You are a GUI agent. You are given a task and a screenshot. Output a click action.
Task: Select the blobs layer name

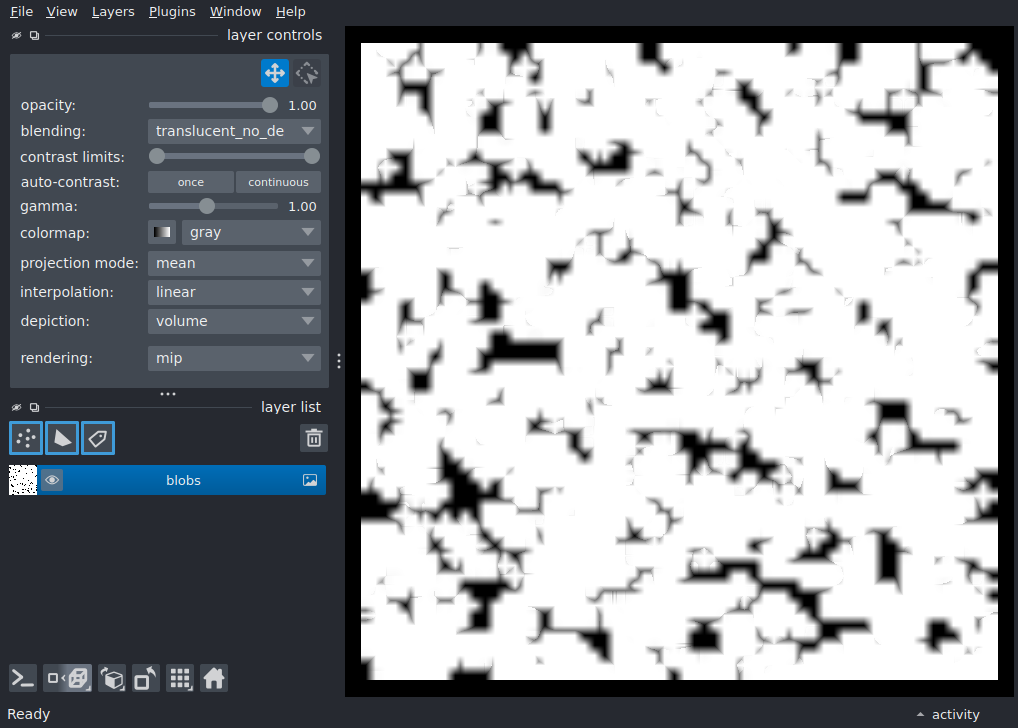pyautogui.click(x=183, y=480)
